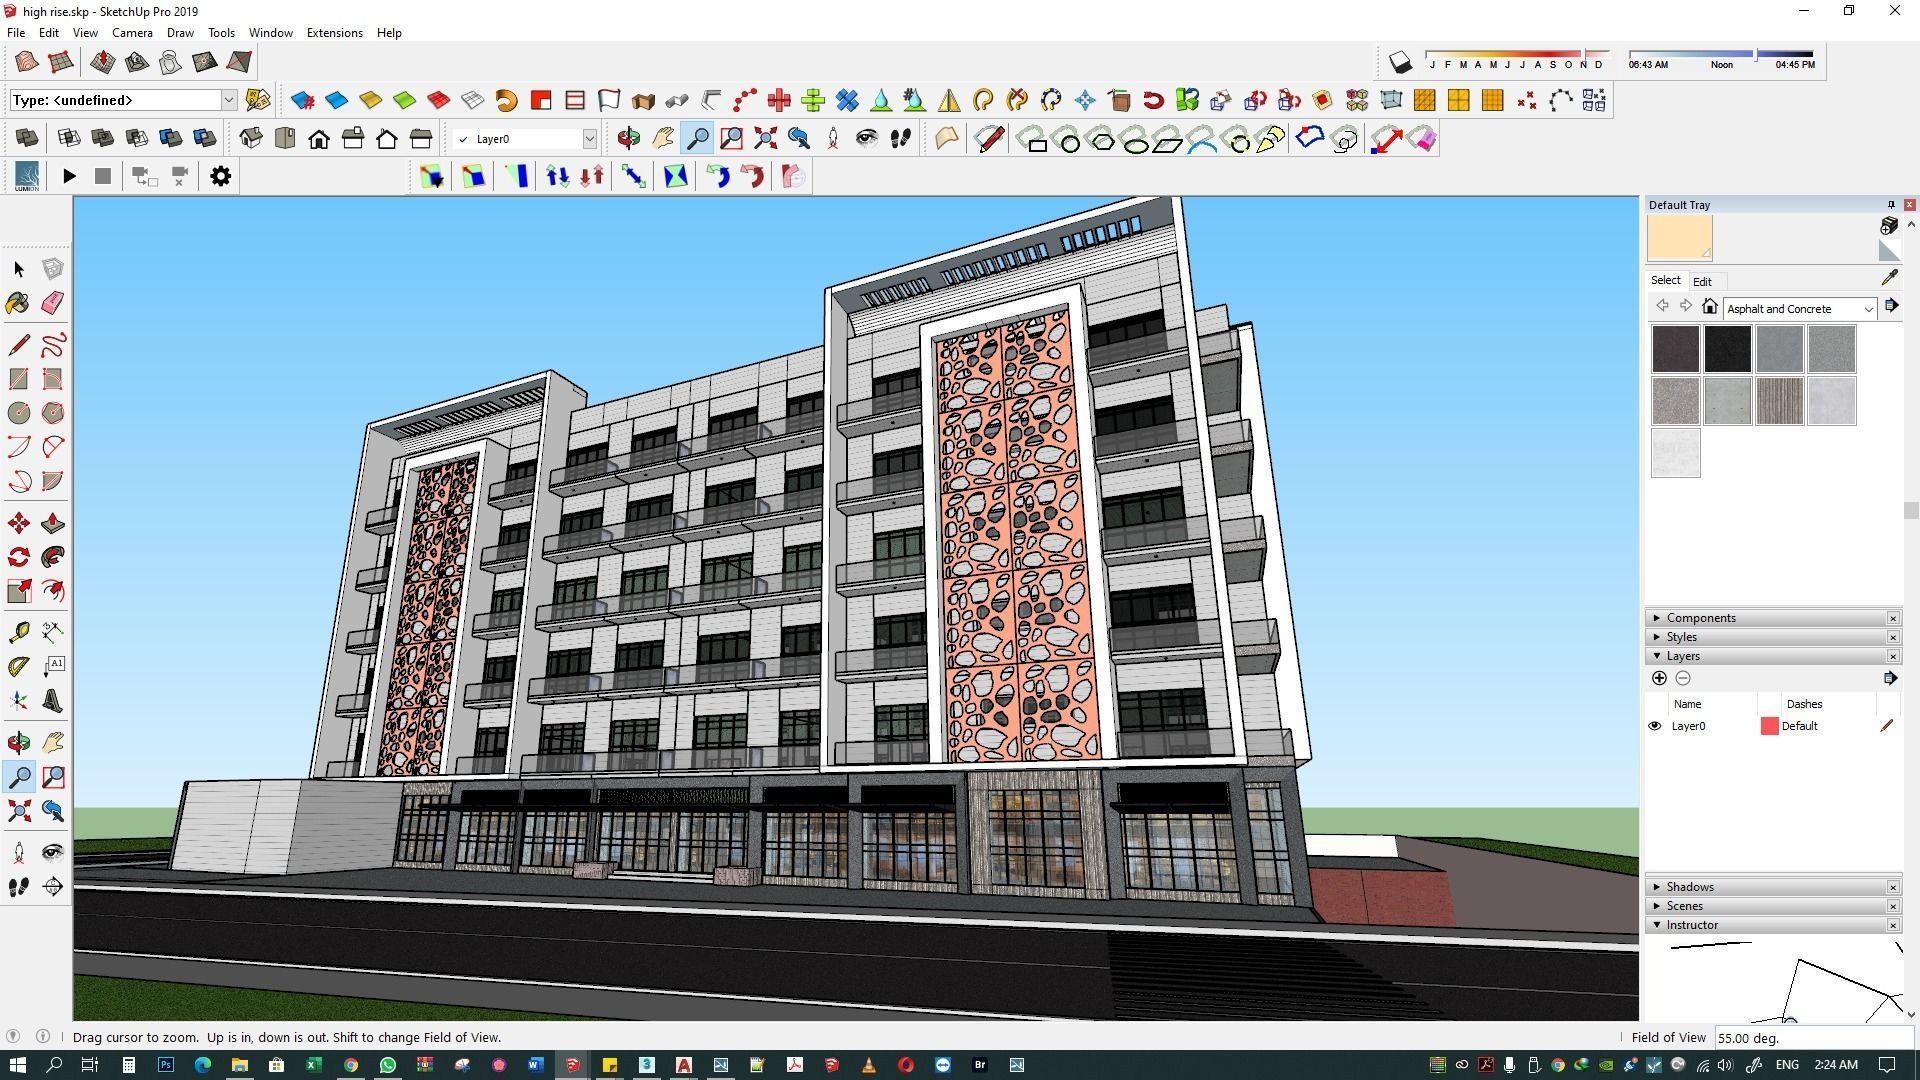The height and width of the screenshot is (1080, 1920).
Task: Select the Zoom Extents tool in left toolbar
Action: click(x=18, y=810)
